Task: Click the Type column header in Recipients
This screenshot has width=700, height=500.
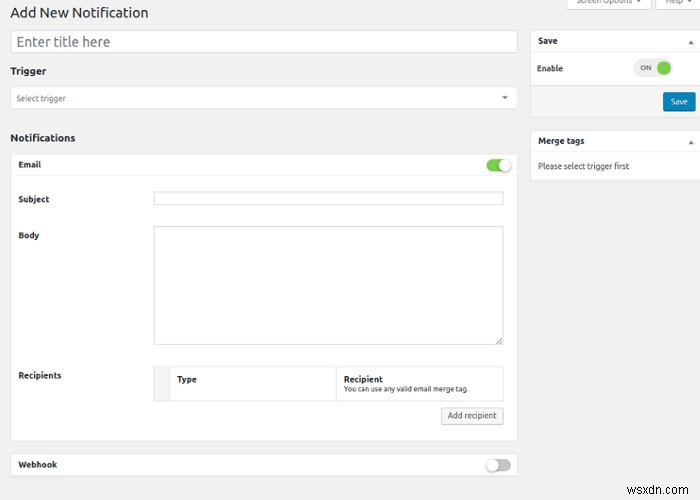Action: [x=187, y=380]
